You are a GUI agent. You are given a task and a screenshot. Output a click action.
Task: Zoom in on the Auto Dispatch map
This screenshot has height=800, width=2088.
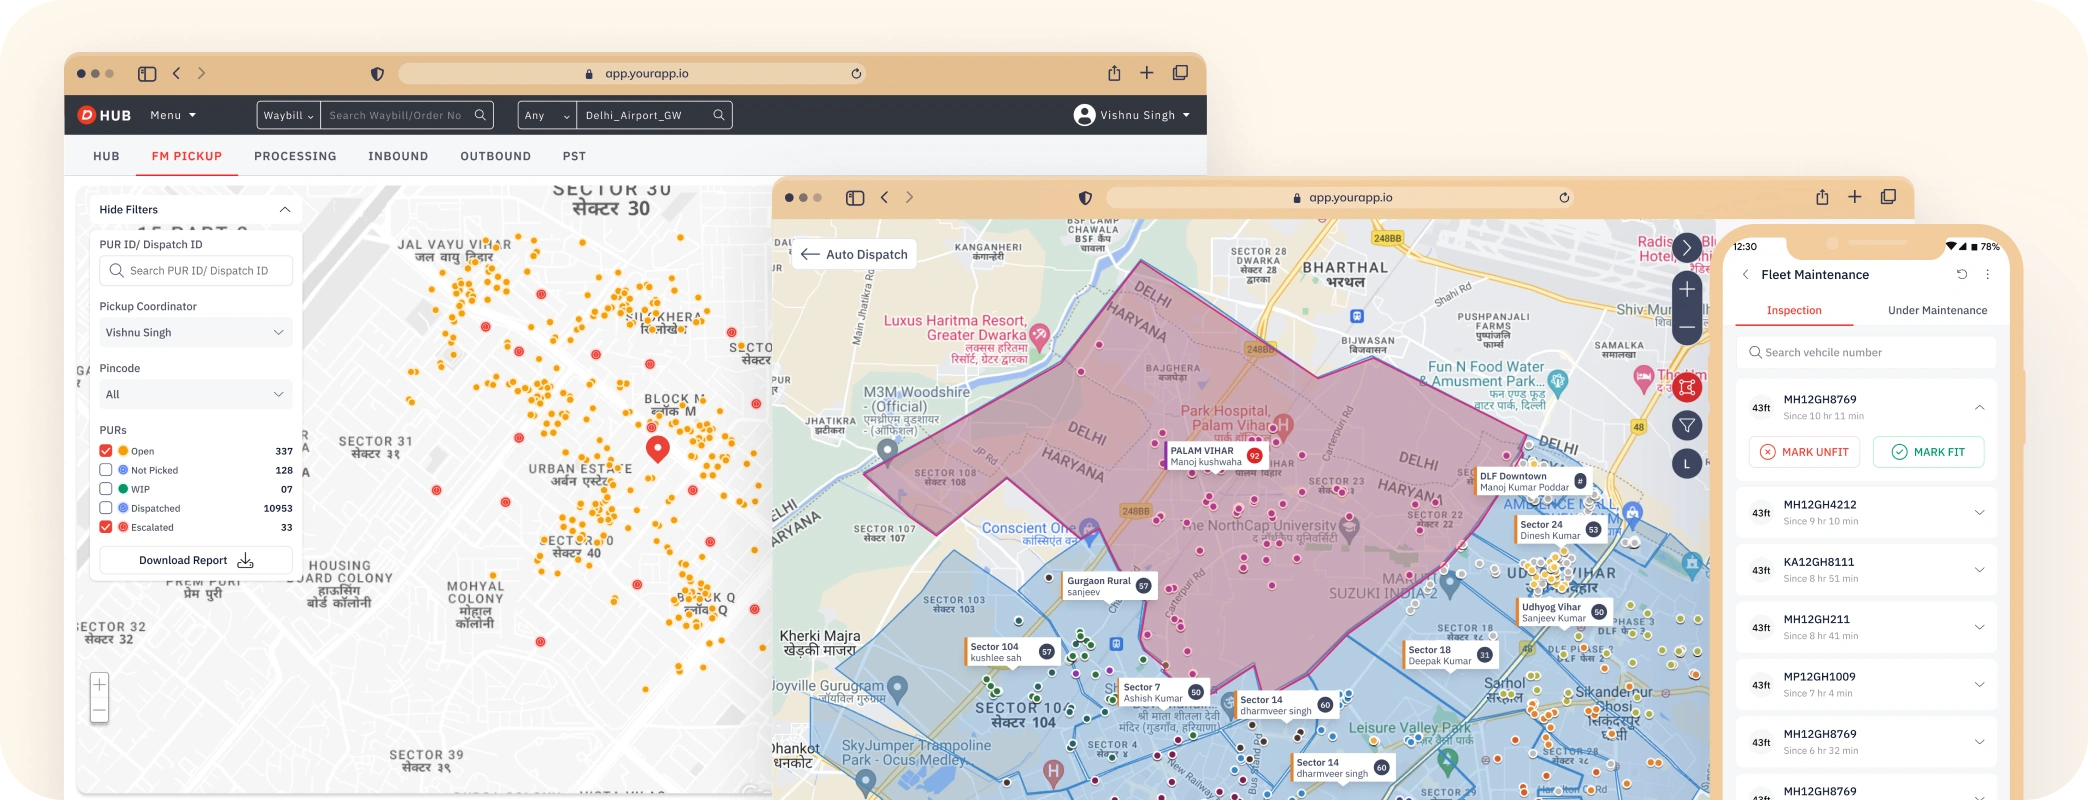click(1687, 290)
